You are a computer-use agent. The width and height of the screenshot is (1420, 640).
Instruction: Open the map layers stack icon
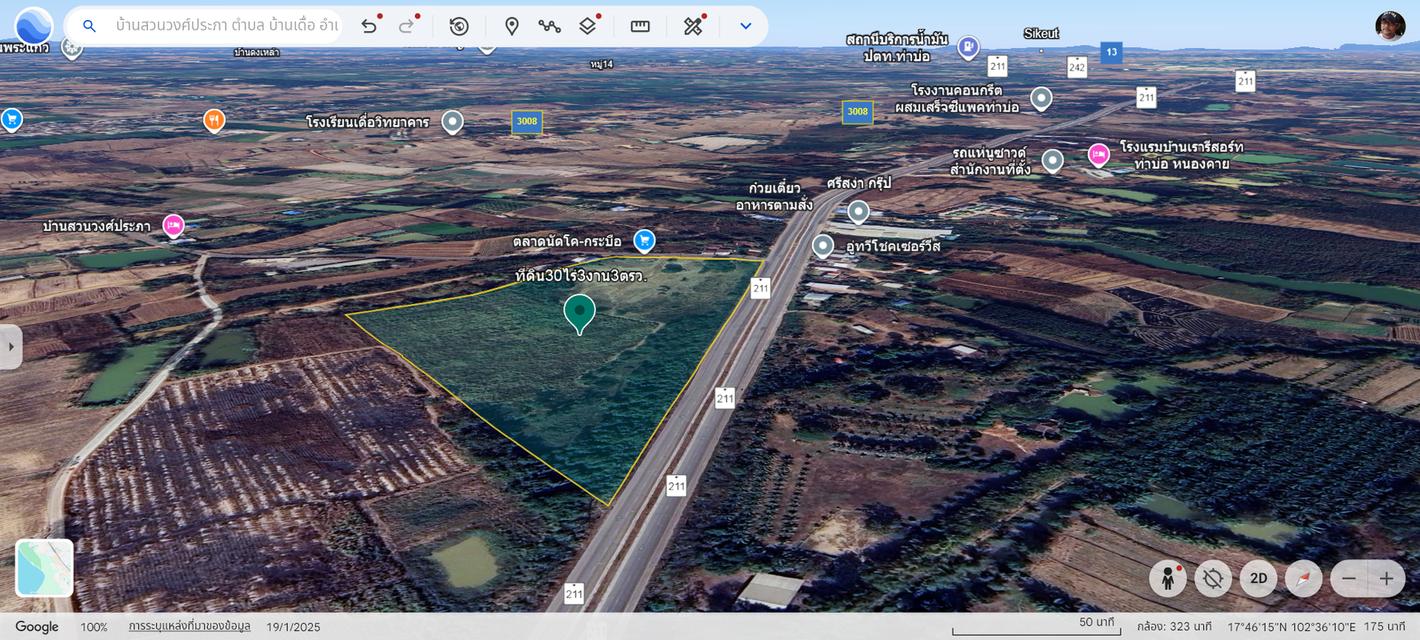pos(588,26)
